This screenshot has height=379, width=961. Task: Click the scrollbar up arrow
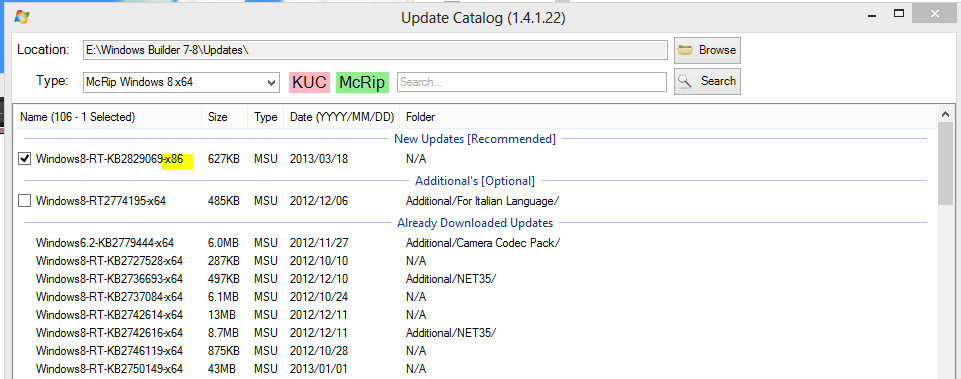coord(946,114)
